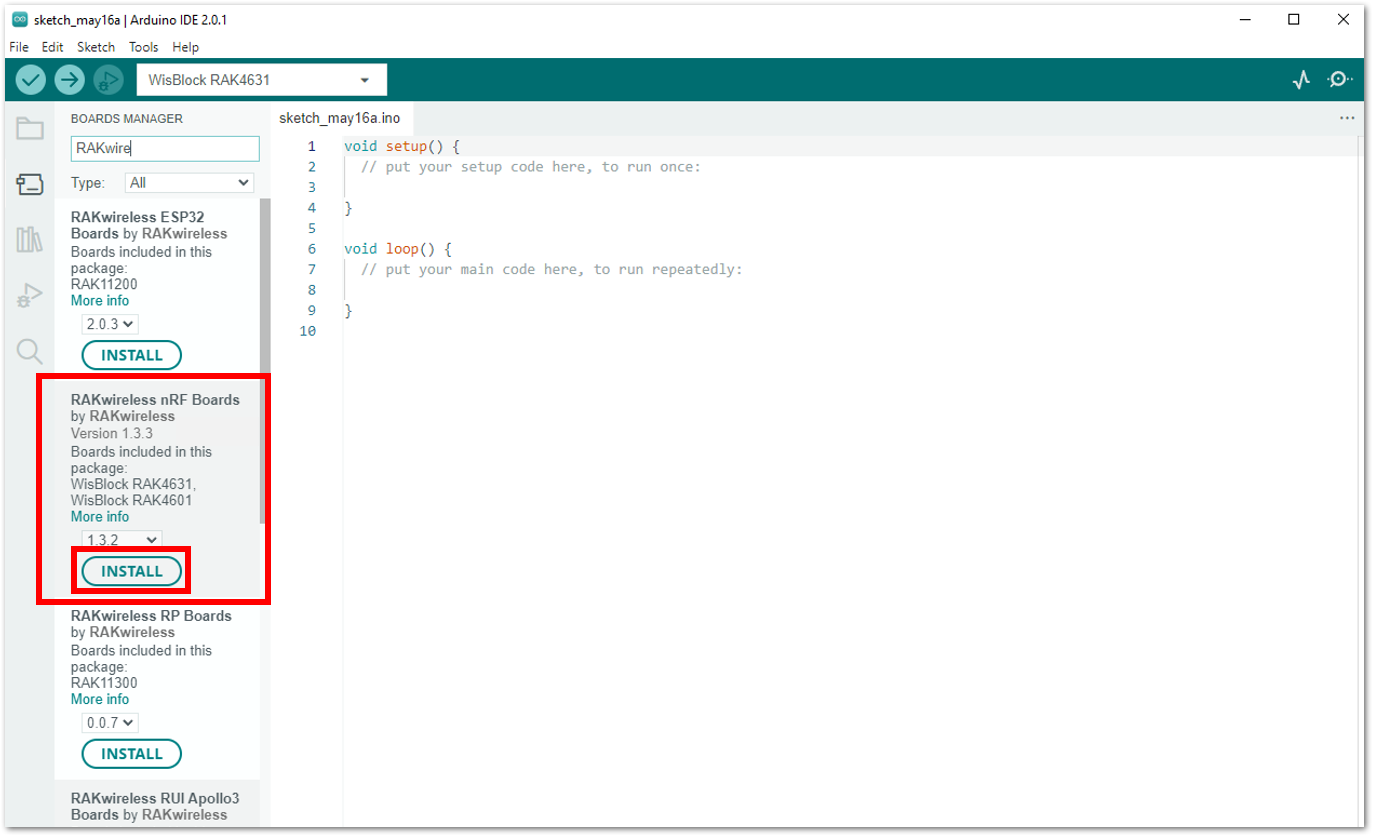1373x836 pixels.
Task: Click the 'put your main code here' comment
Action: [552, 270]
